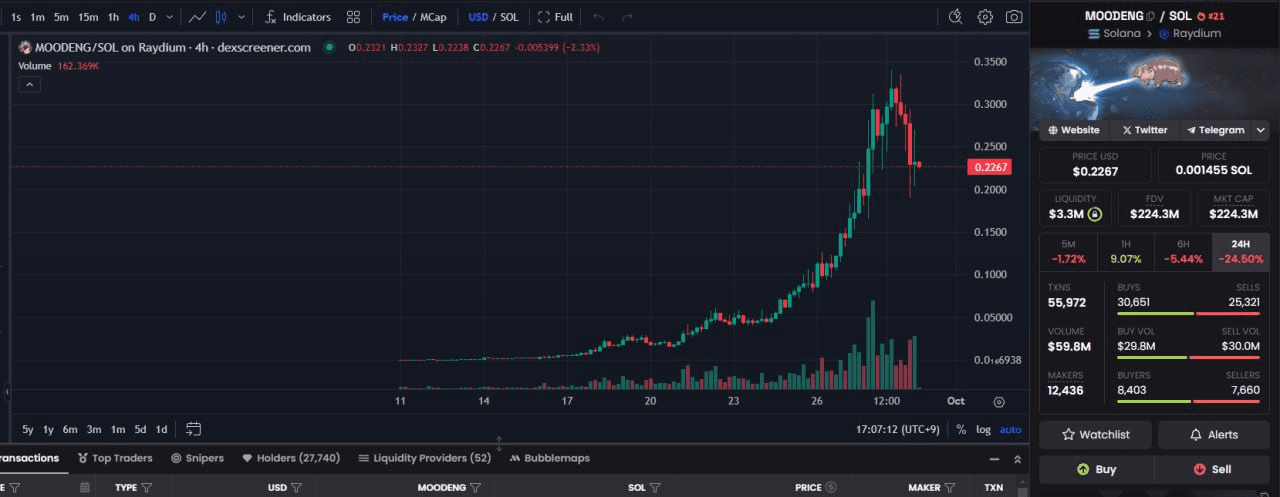The width and height of the screenshot is (1280, 497).
Task: Set chart range to 1d
Action: [x=161, y=429]
